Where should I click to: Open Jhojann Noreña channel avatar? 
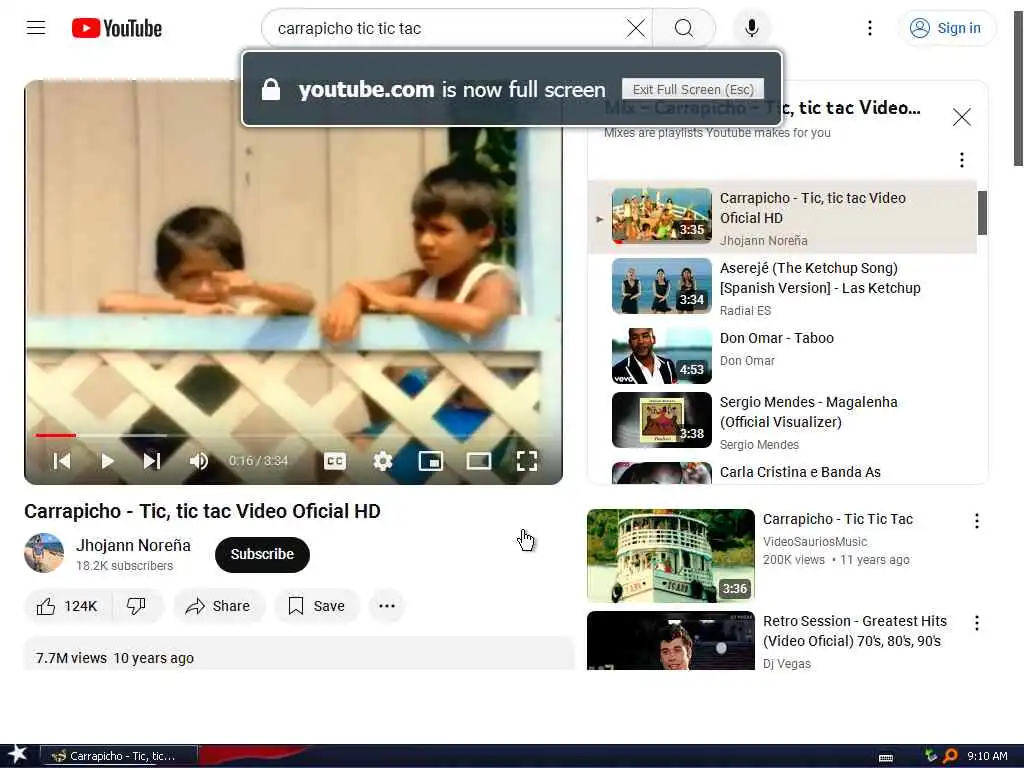coord(44,553)
